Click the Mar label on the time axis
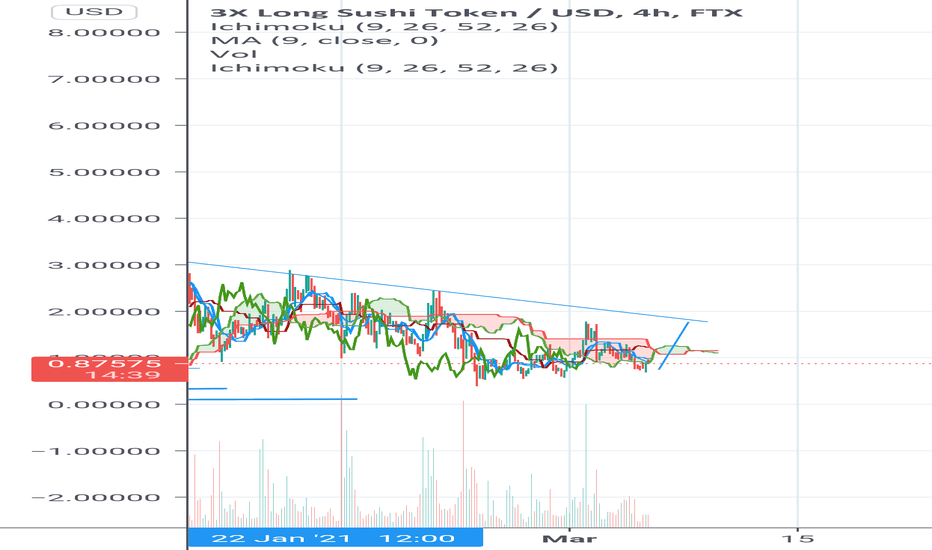Viewport: 932px width, 550px height. 569,539
